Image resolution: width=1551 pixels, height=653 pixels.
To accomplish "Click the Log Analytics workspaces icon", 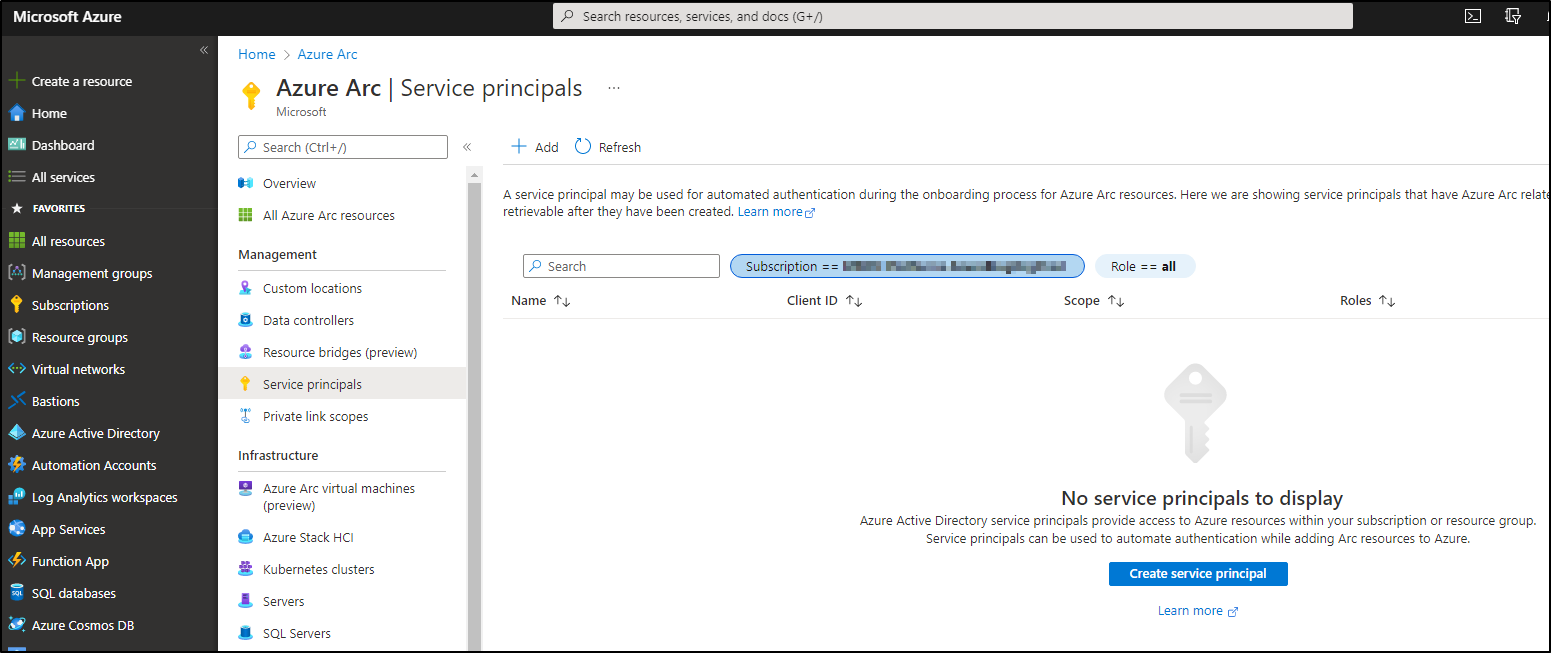I will [x=16, y=497].
